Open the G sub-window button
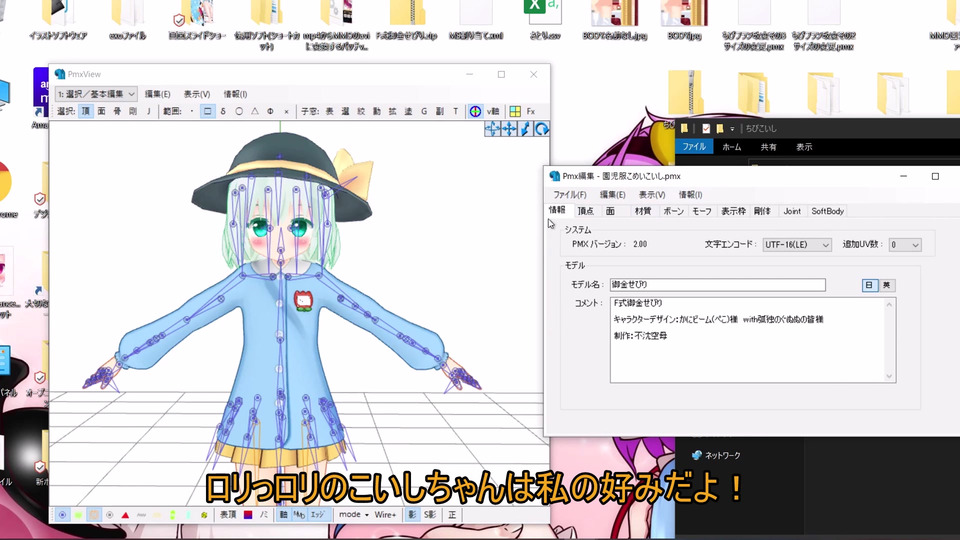The height and width of the screenshot is (540, 960). [424, 111]
